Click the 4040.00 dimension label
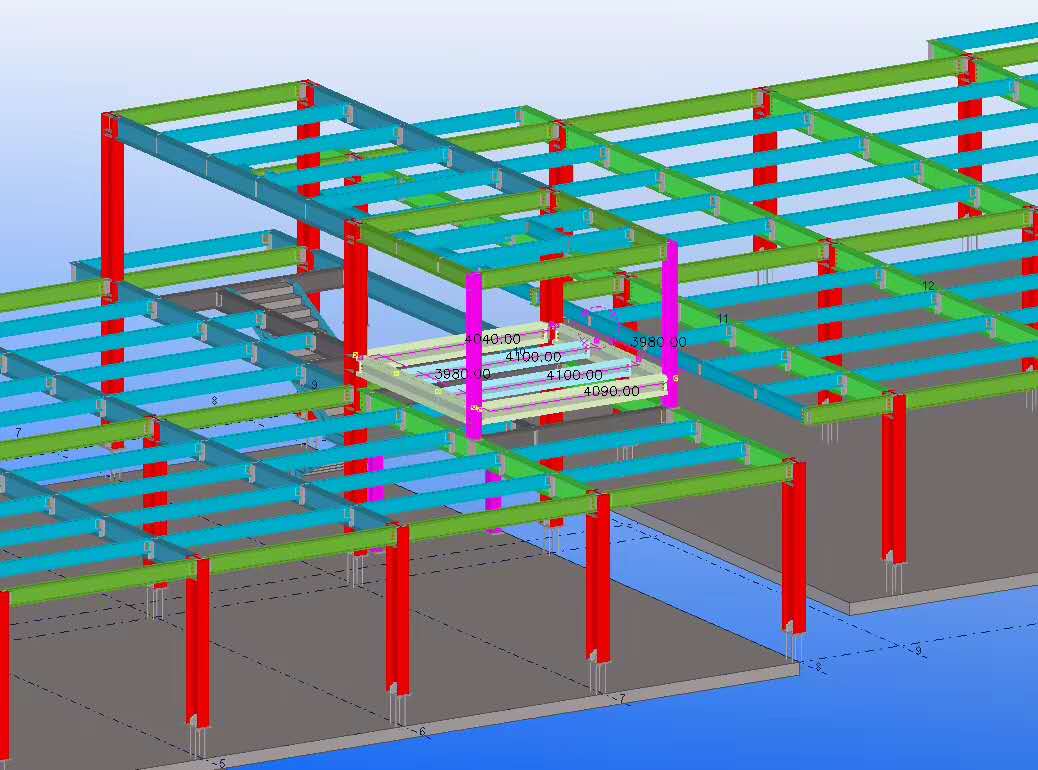 pyautogui.click(x=492, y=339)
